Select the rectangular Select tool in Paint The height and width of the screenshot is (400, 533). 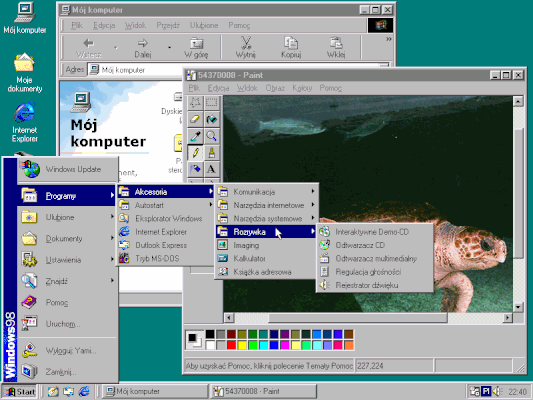[211, 103]
